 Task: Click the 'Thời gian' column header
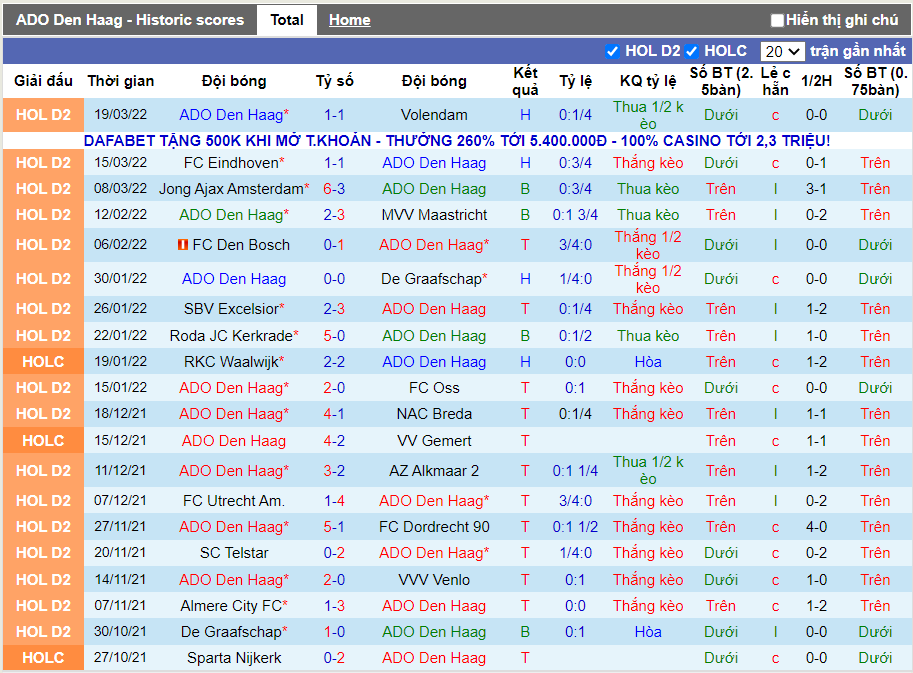click(x=121, y=81)
